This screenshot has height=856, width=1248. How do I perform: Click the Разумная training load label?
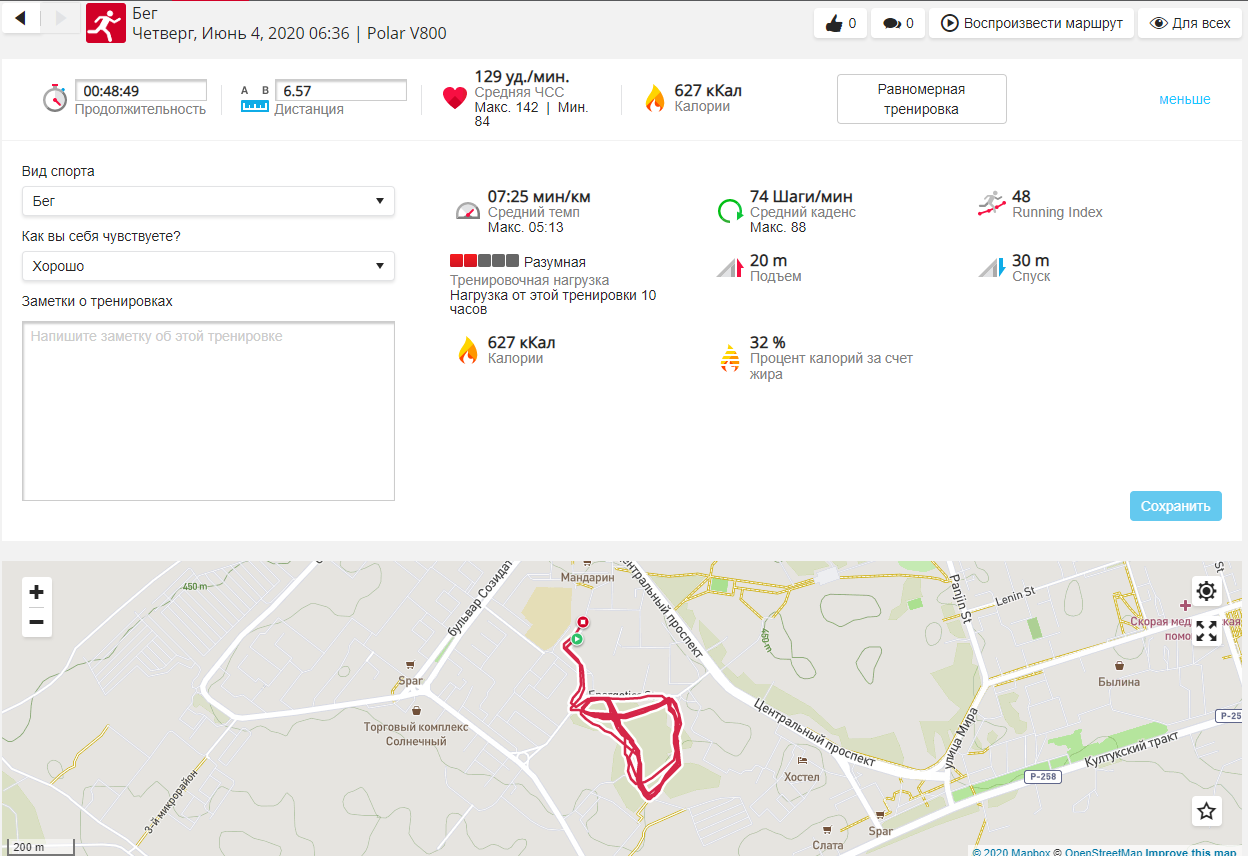[x=555, y=262]
